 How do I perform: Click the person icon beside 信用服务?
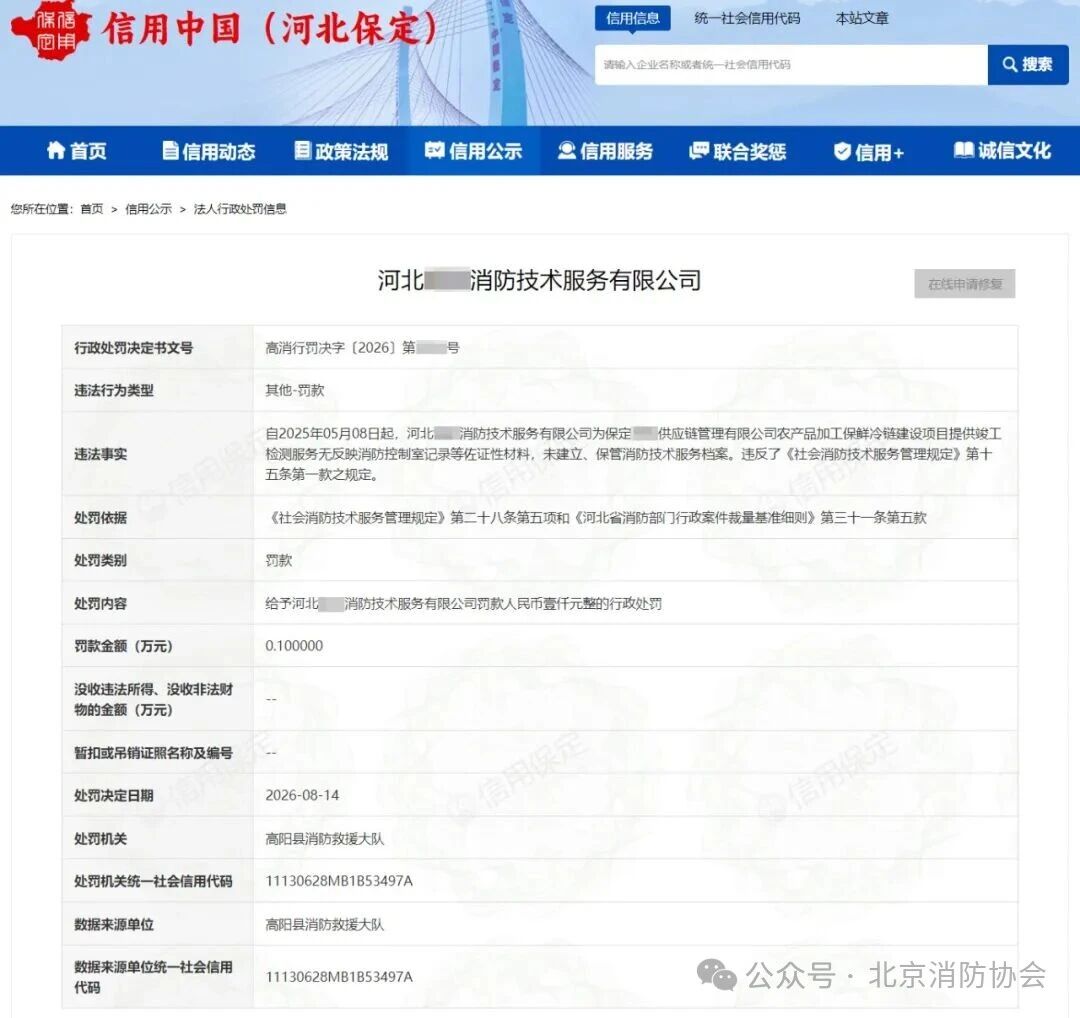[567, 150]
